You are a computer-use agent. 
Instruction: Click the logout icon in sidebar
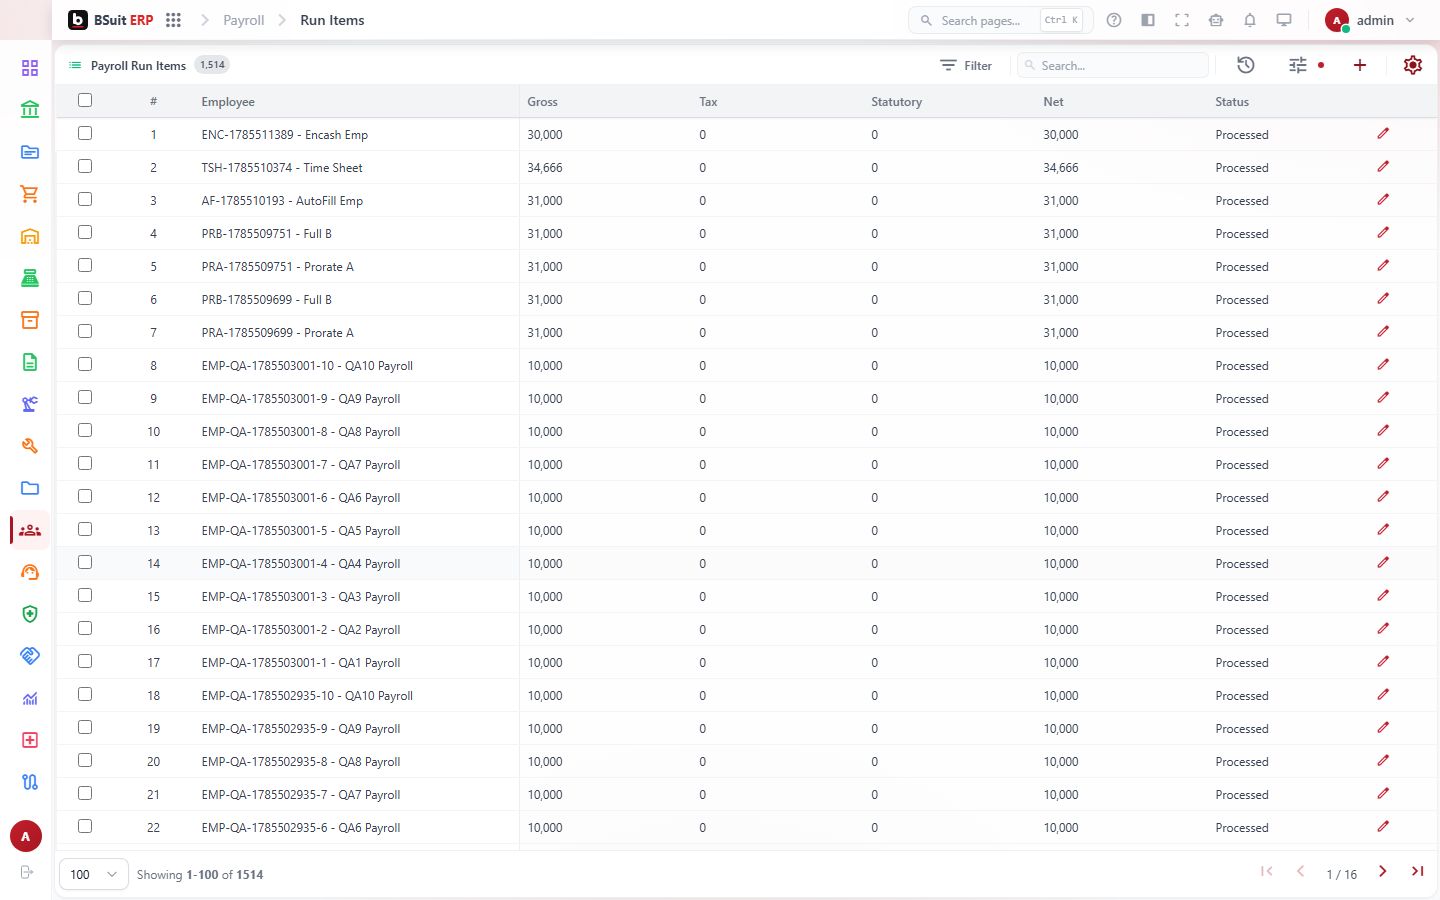point(27,872)
